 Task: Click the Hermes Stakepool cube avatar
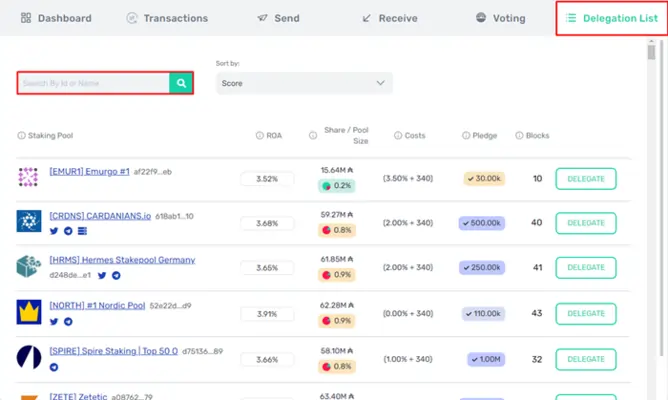(x=29, y=266)
